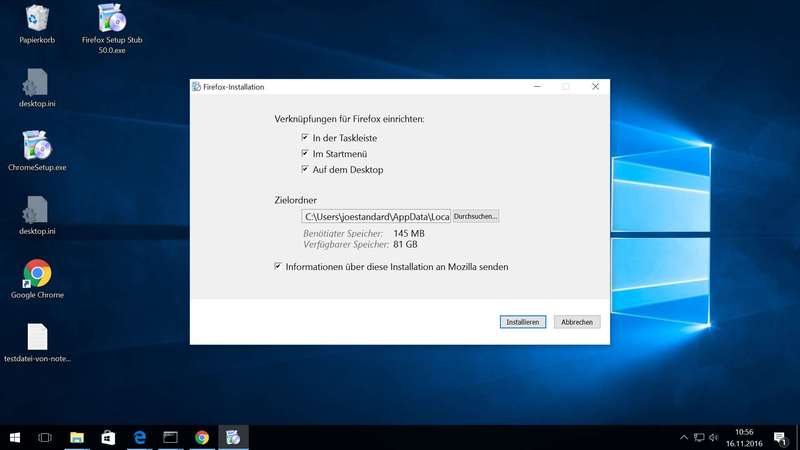Screen dimensions: 800x450
Task: Select the Google Chrome desktop shortcut
Action: pyautogui.click(x=37, y=279)
